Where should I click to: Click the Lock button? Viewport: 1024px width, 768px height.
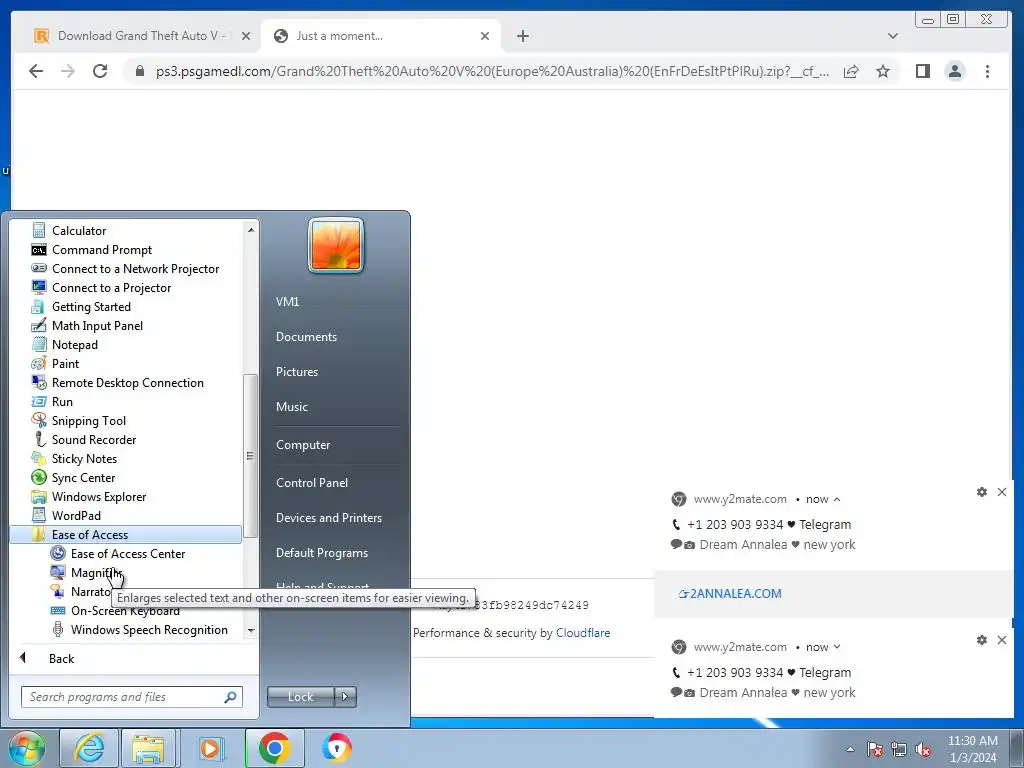300,697
